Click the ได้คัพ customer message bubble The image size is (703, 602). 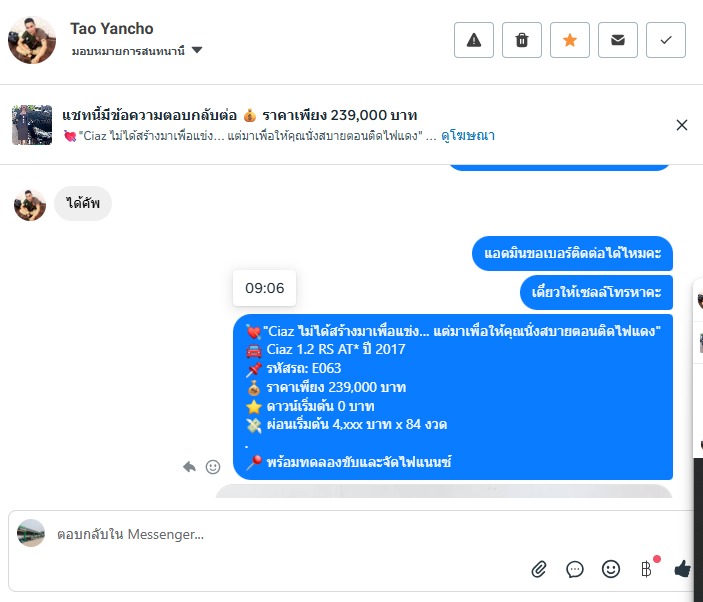pos(83,204)
